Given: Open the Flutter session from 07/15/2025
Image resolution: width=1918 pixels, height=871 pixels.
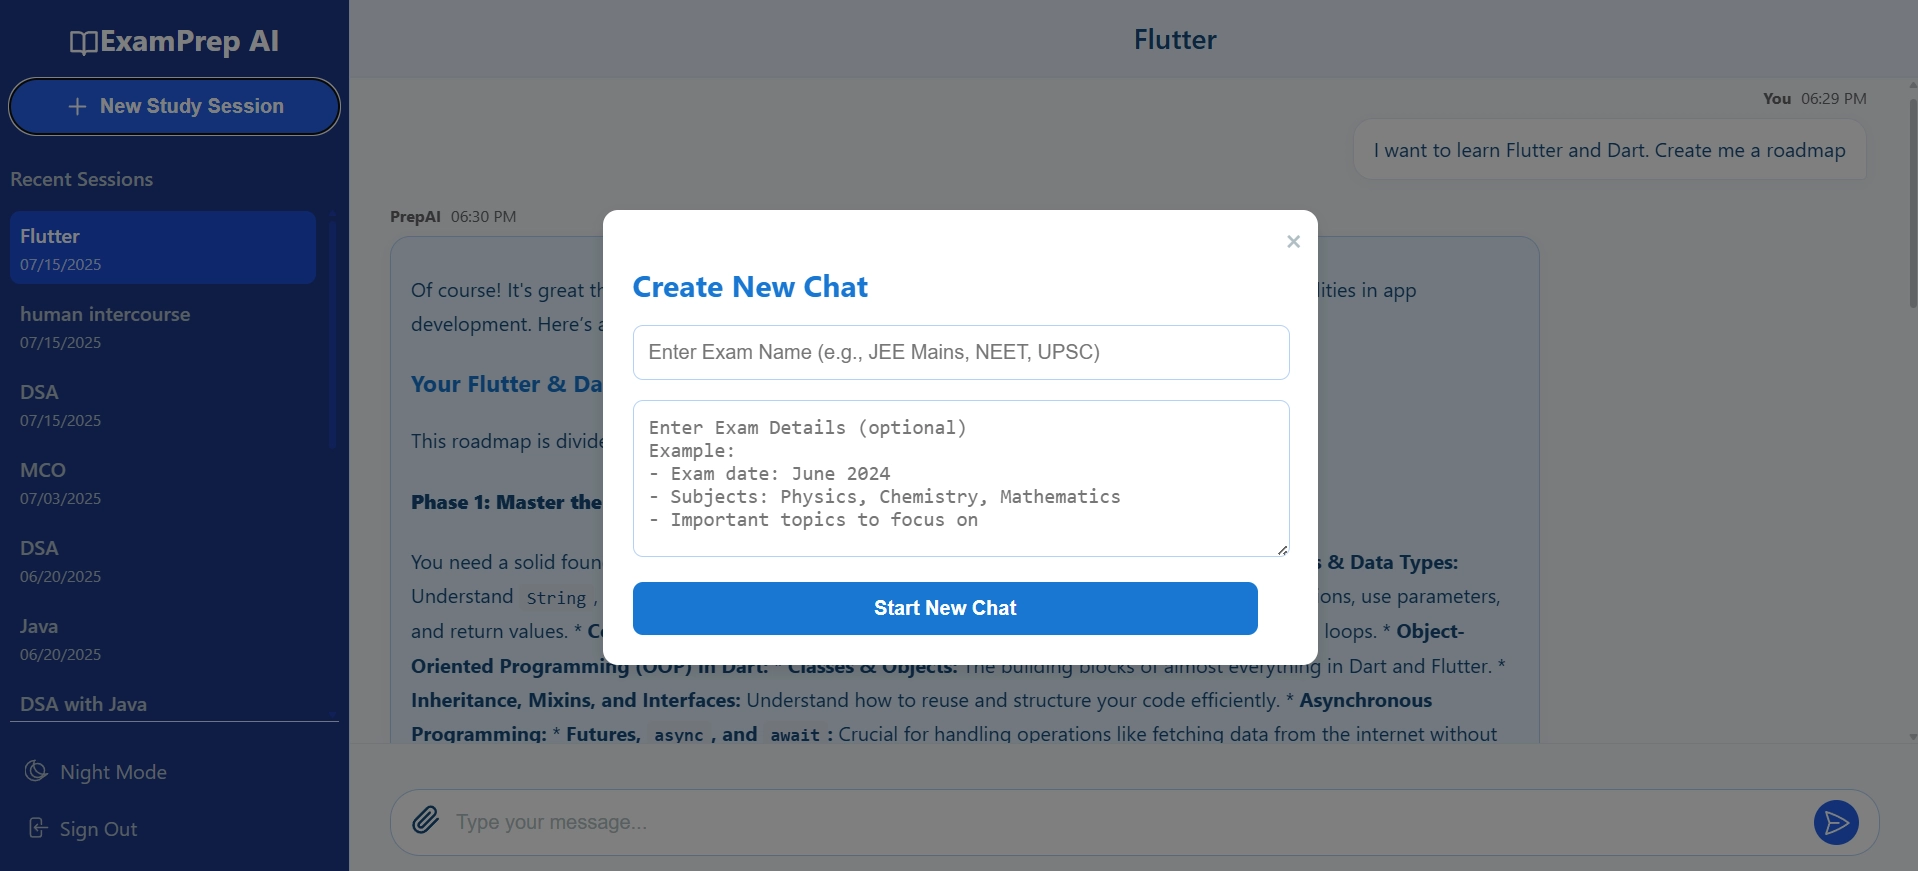Looking at the screenshot, I should (163, 248).
